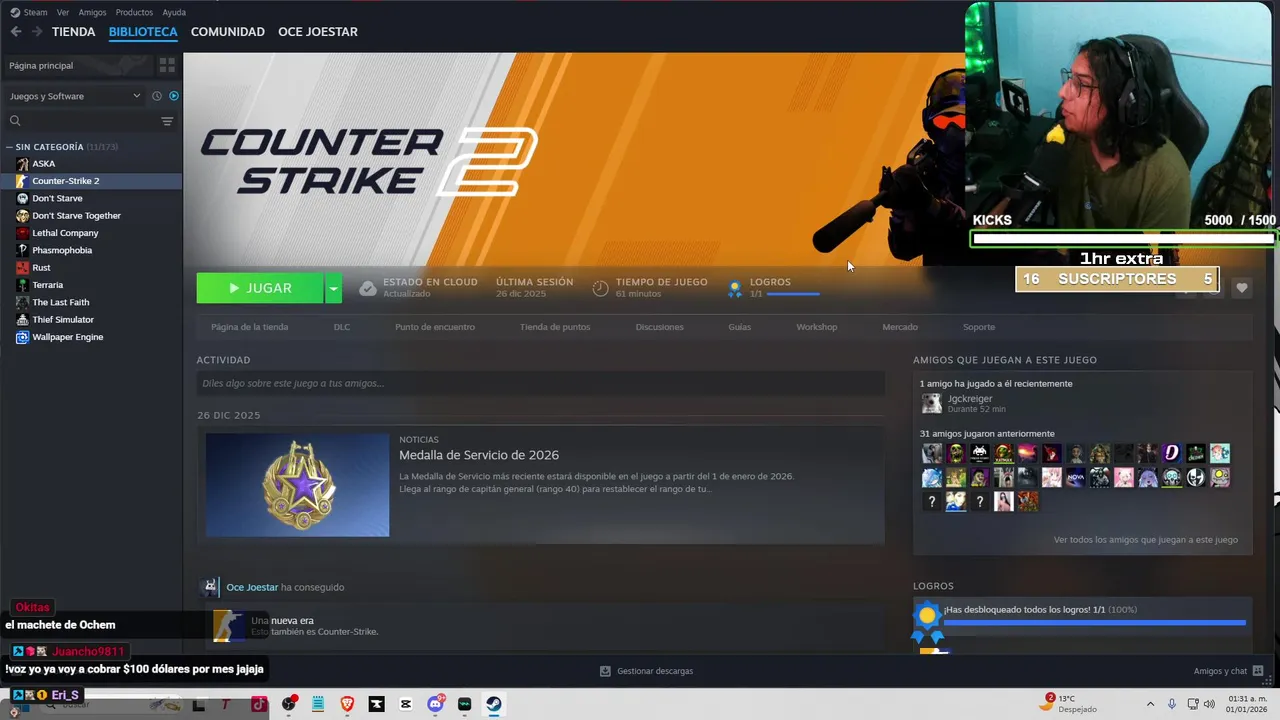This screenshot has width=1280, height=720.
Task: Open the Productos menu
Action: pyautogui.click(x=134, y=12)
